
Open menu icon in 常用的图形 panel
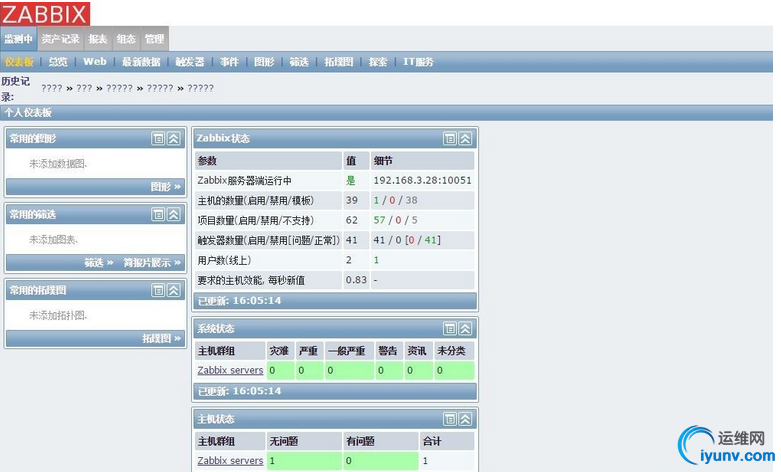(x=158, y=138)
